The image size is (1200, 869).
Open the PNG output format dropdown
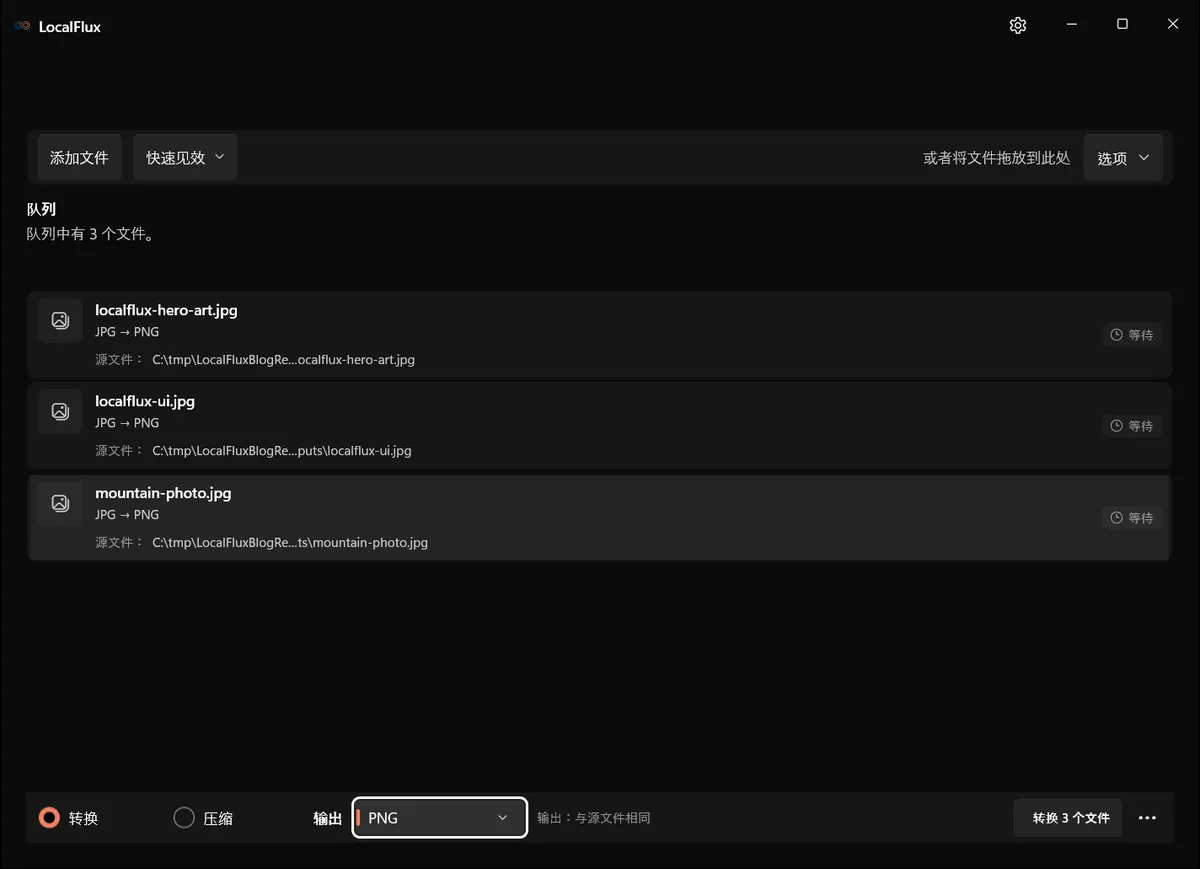coord(440,818)
